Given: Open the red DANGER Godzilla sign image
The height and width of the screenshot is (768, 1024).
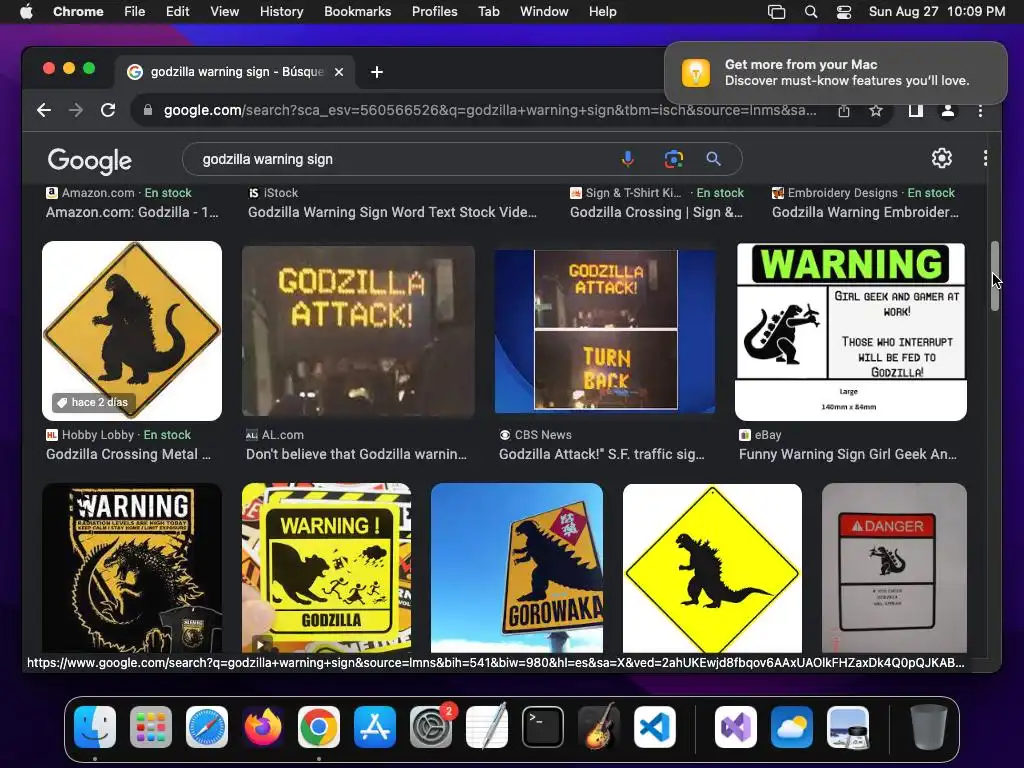Looking at the screenshot, I should click(894, 568).
